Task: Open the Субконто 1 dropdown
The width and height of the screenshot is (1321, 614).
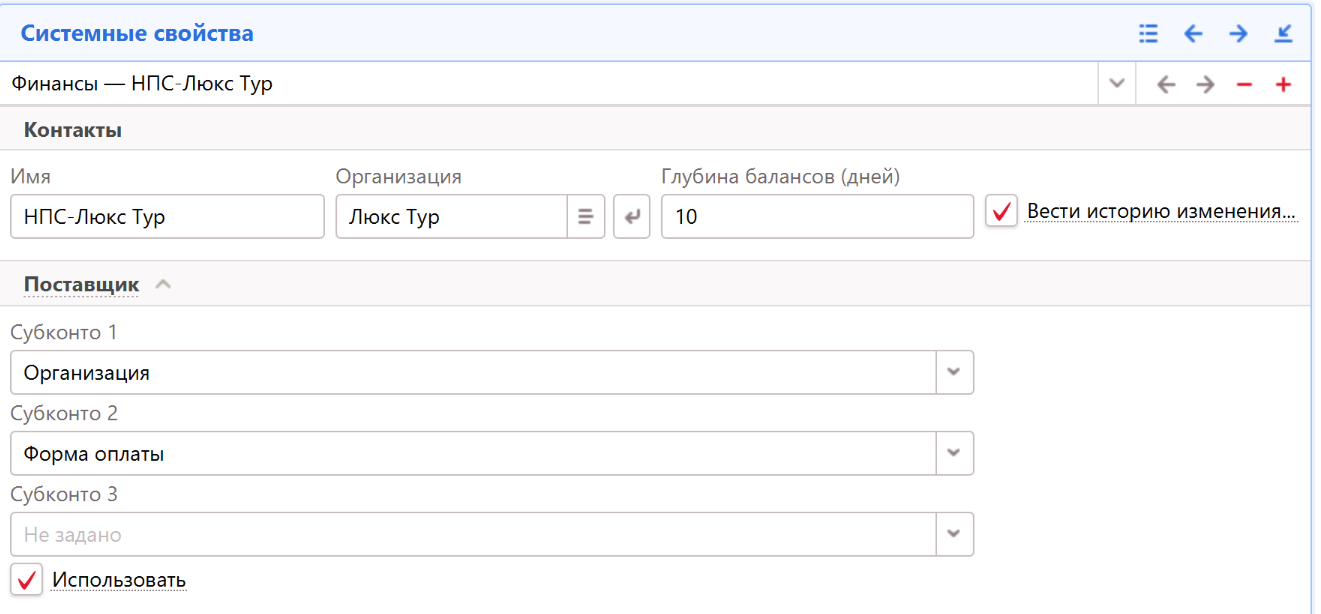Action: (953, 372)
